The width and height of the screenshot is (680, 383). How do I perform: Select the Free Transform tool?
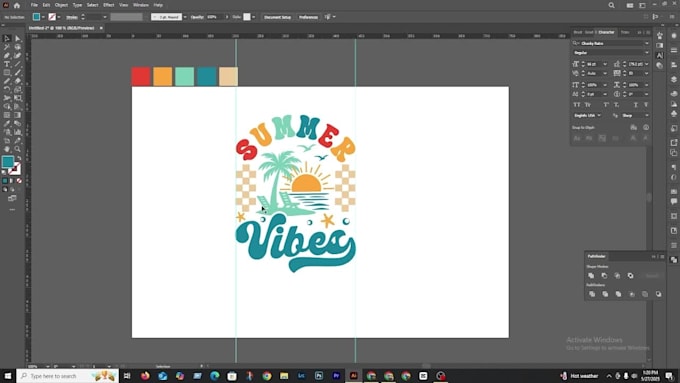pos(18,98)
